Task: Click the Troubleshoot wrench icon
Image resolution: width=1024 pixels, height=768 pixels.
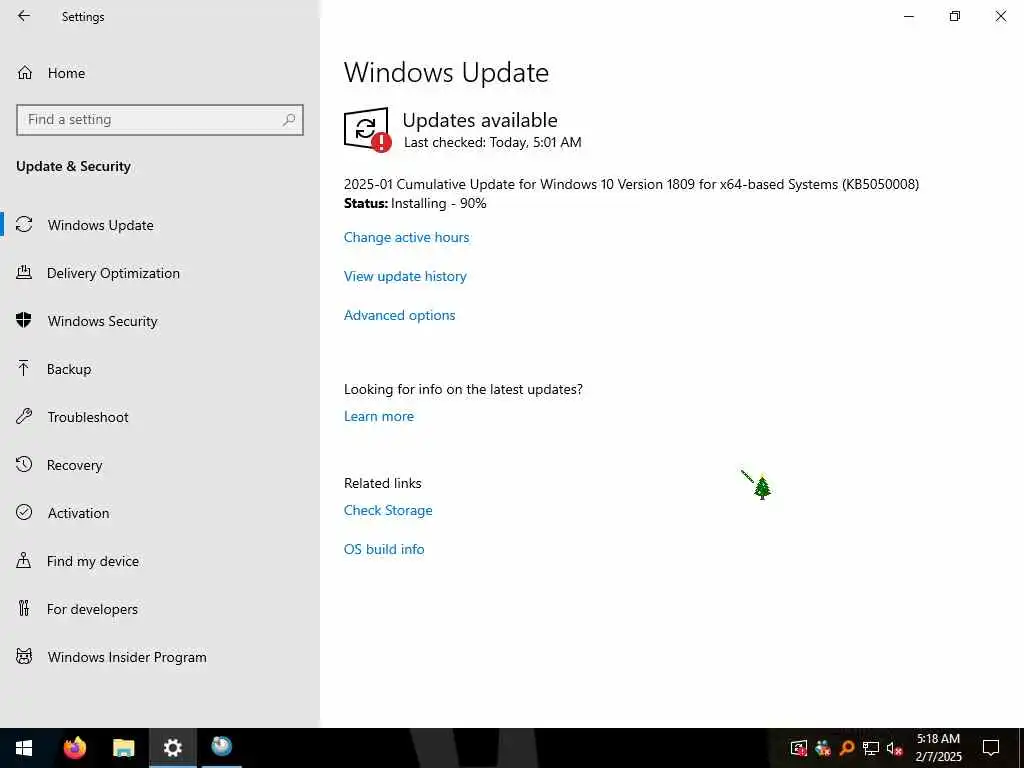Action: [24, 417]
